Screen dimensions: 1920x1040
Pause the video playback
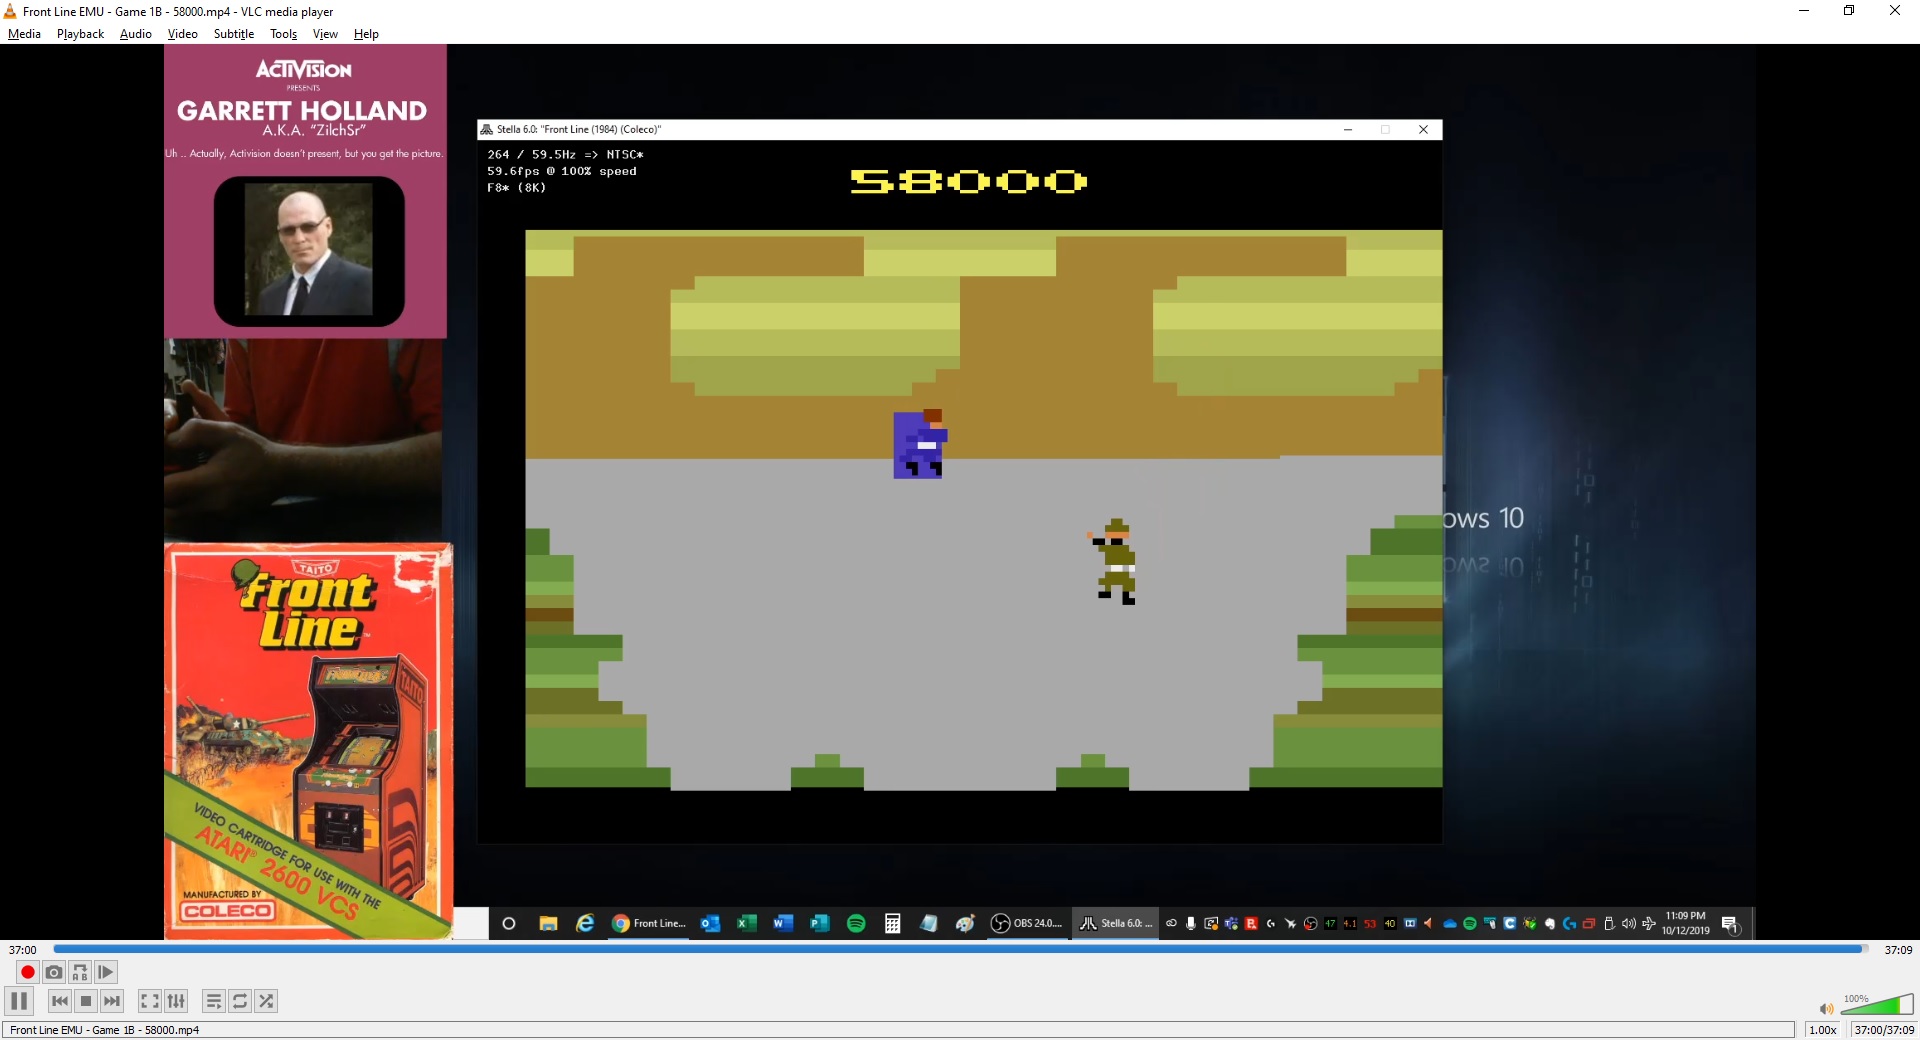point(19,1001)
